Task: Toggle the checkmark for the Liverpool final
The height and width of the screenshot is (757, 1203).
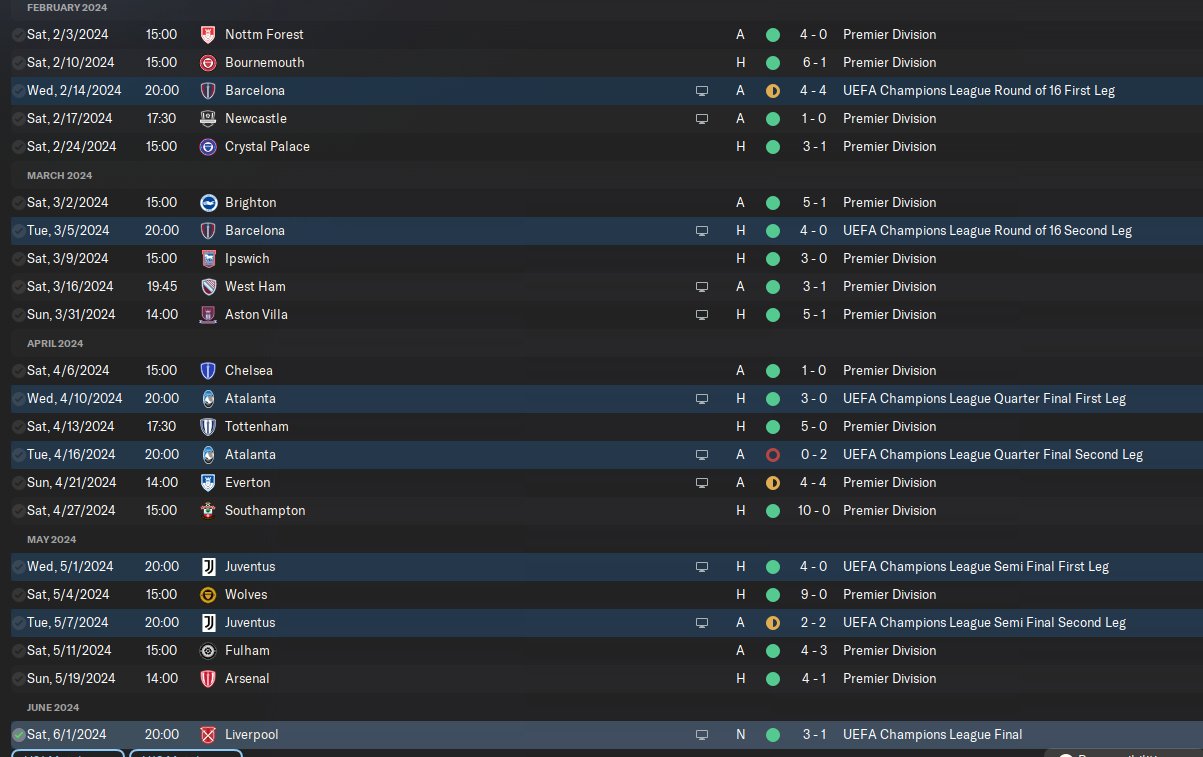Action: point(19,734)
